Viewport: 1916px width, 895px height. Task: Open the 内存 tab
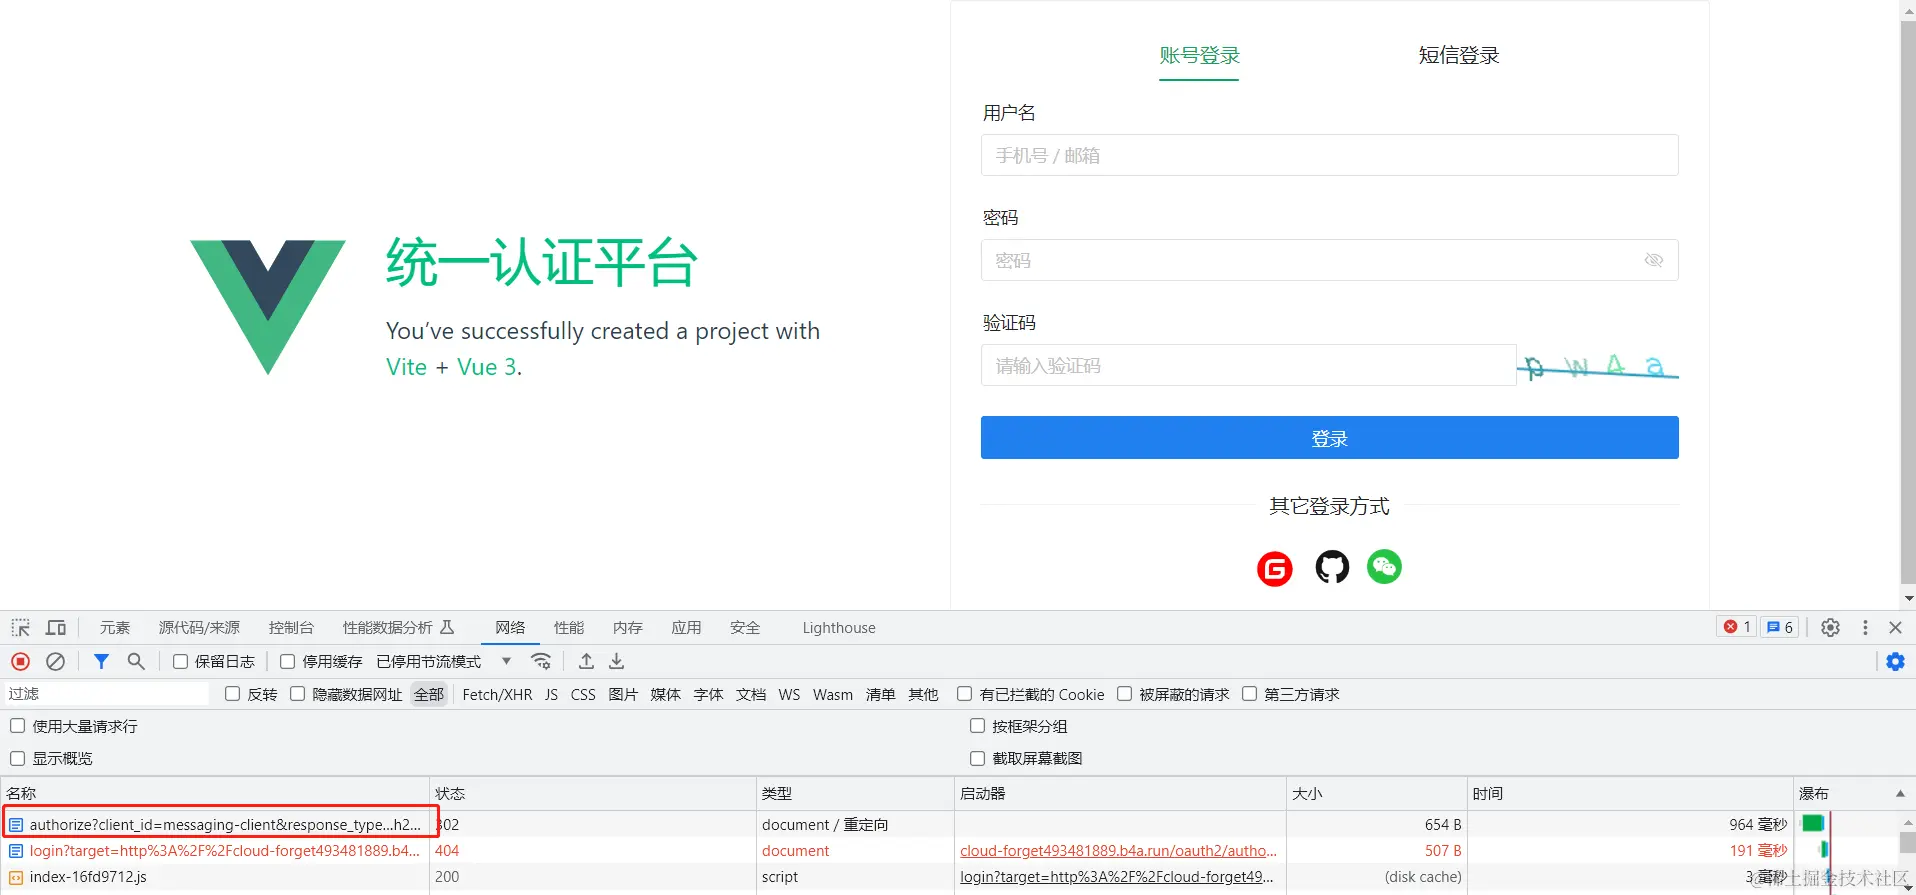[x=628, y=628]
